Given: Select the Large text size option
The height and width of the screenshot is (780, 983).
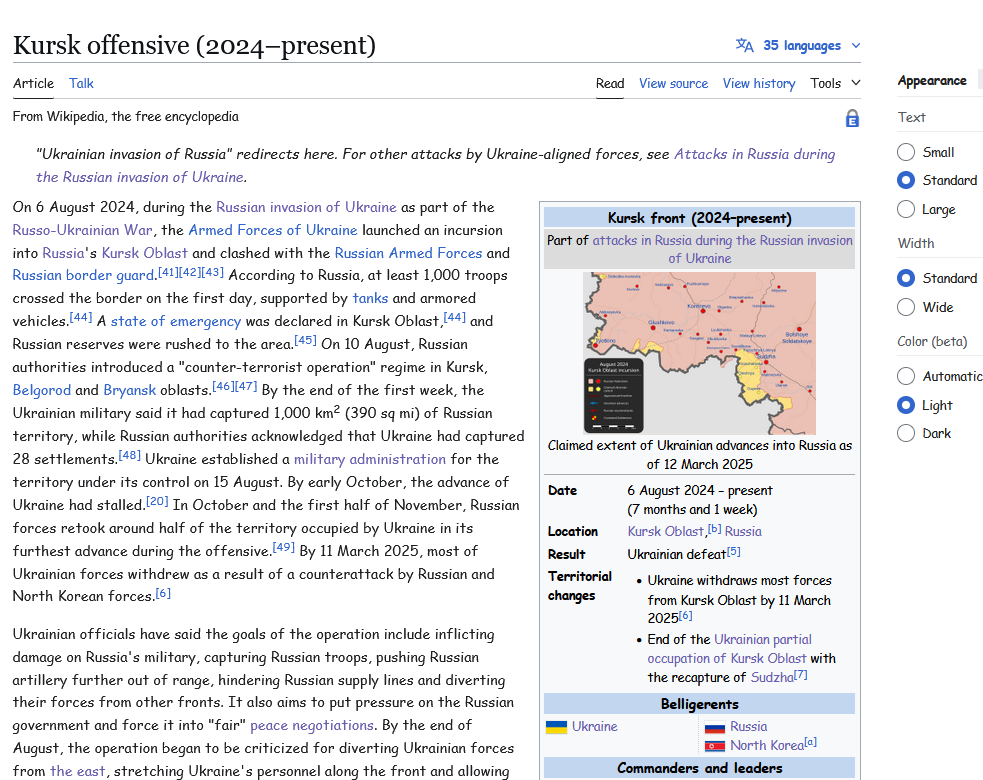Looking at the screenshot, I should click(906, 209).
